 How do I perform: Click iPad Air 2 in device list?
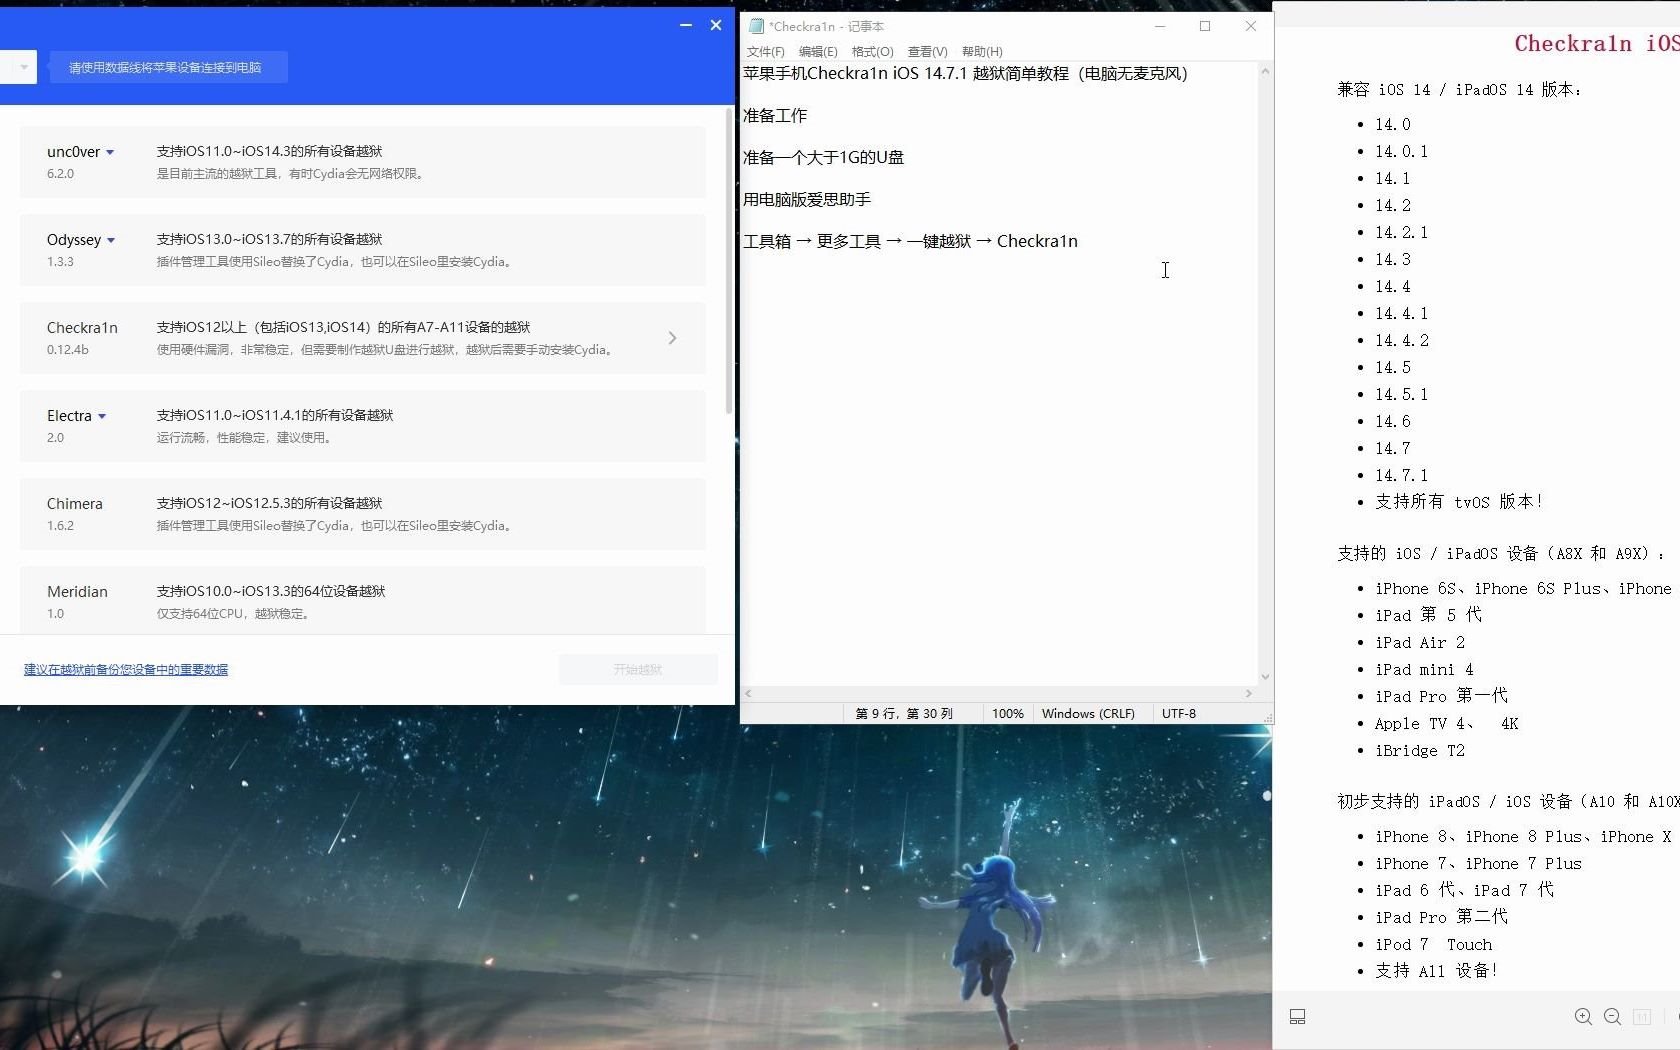[1419, 642]
